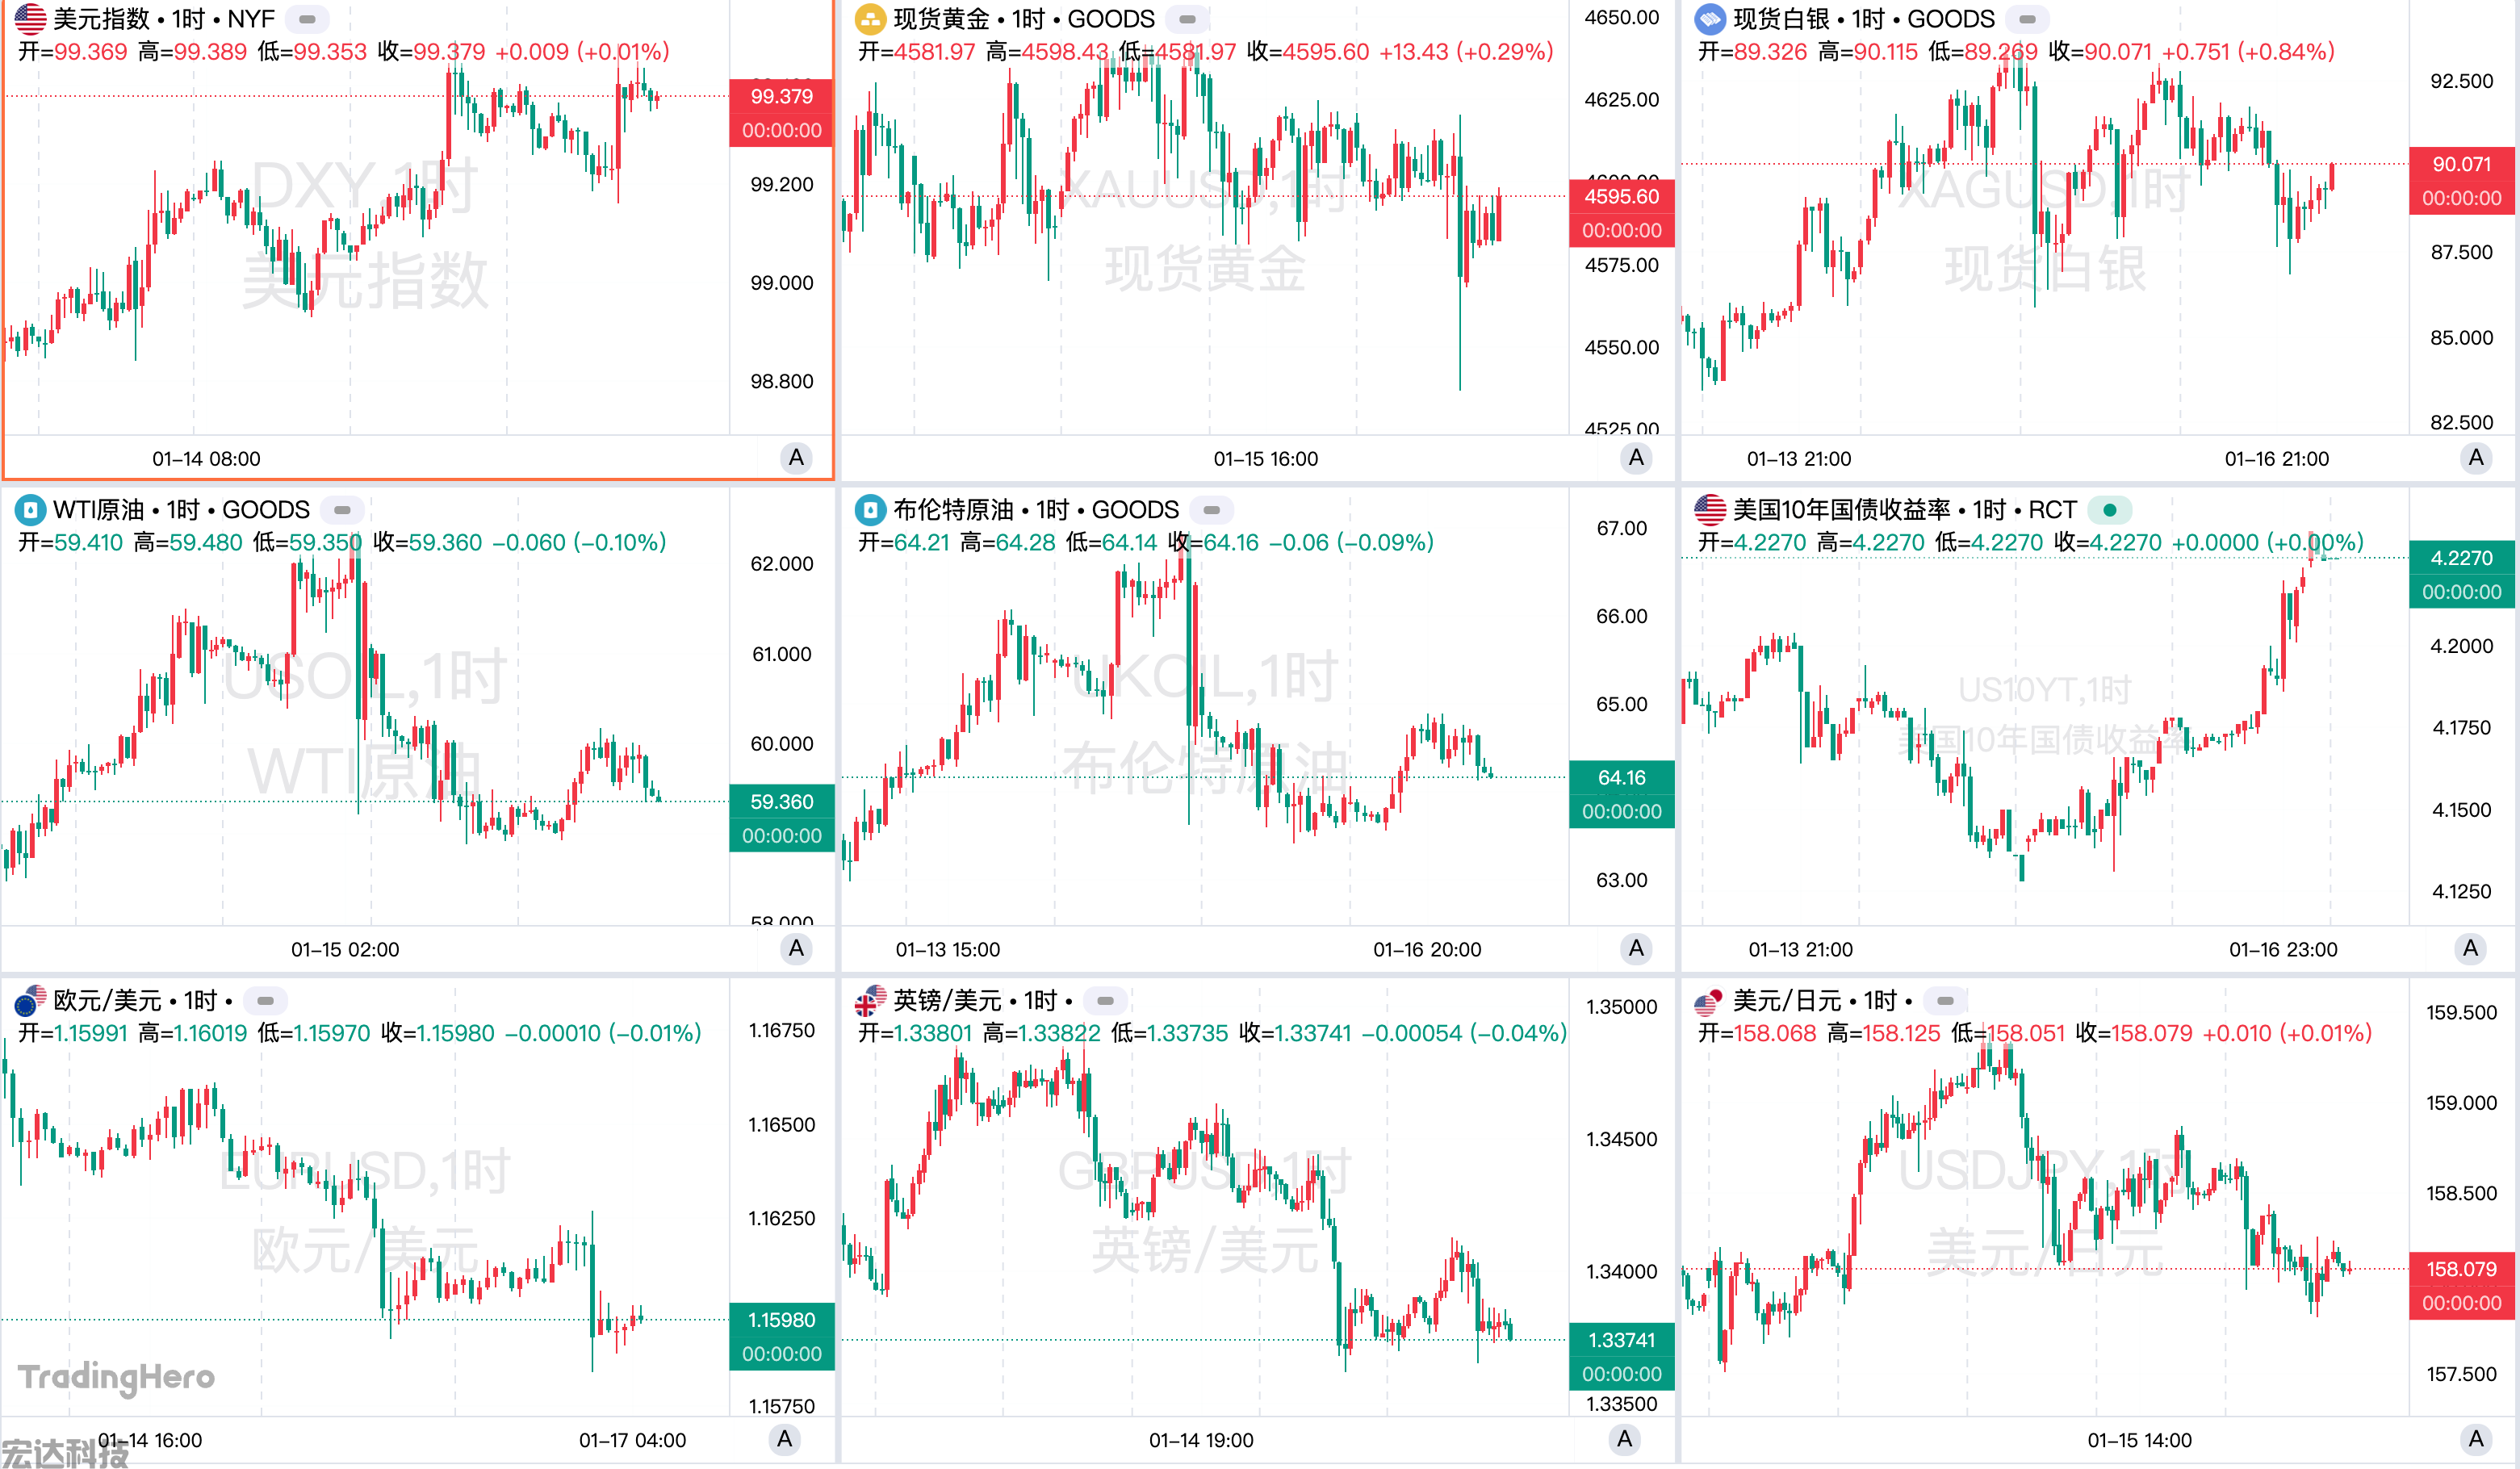Expand the spot silver legend pill

[x=2027, y=19]
